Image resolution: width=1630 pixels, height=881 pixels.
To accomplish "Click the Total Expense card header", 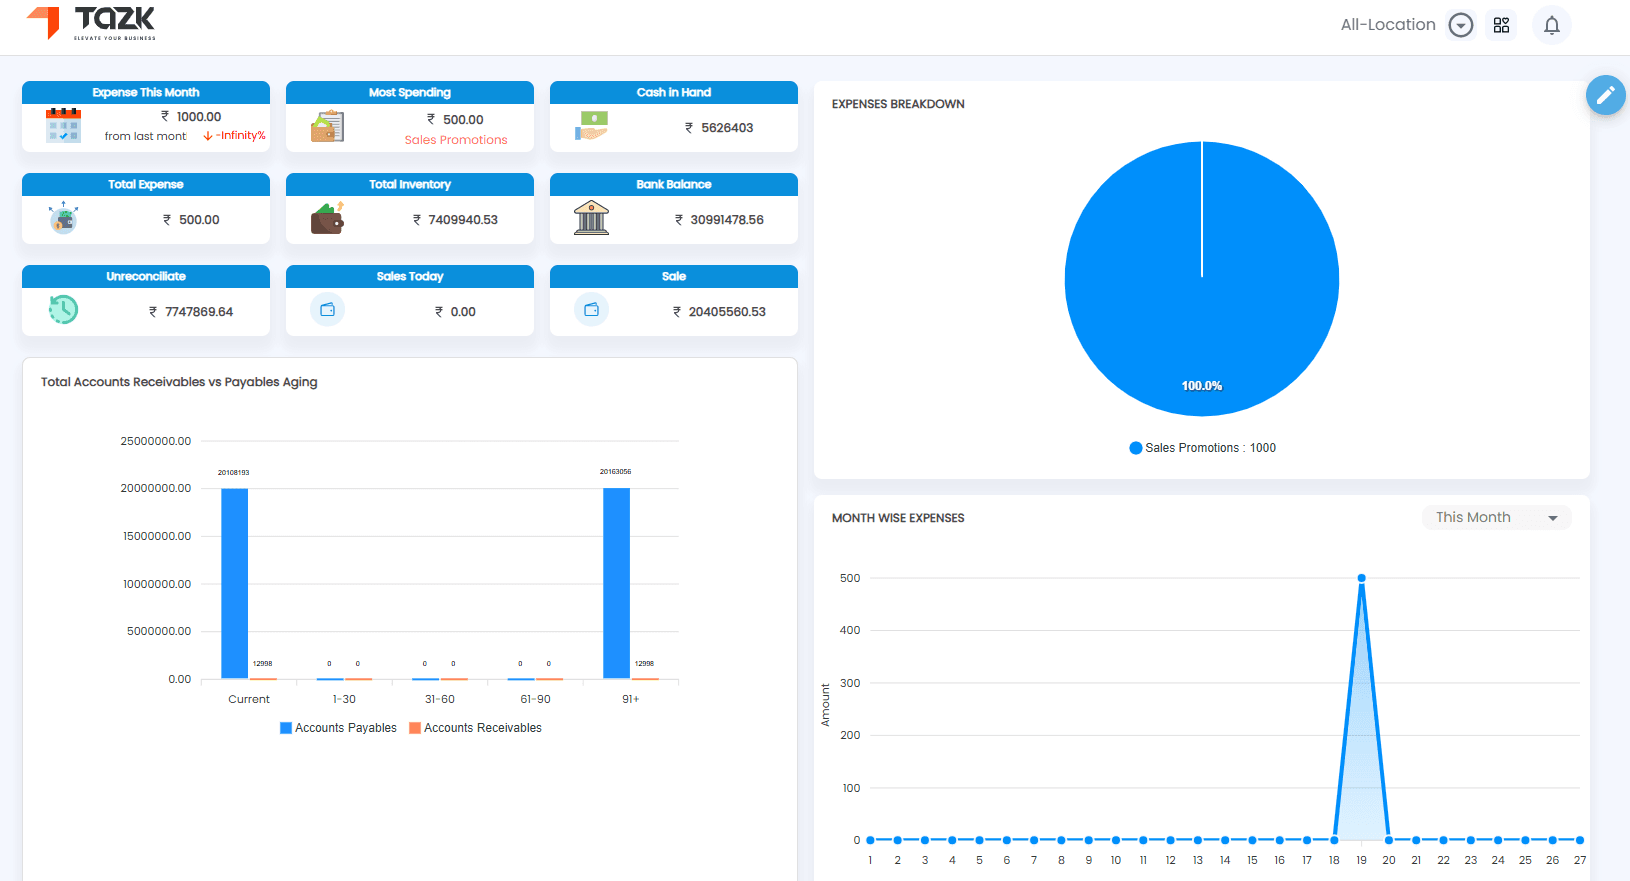I will (146, 184).
